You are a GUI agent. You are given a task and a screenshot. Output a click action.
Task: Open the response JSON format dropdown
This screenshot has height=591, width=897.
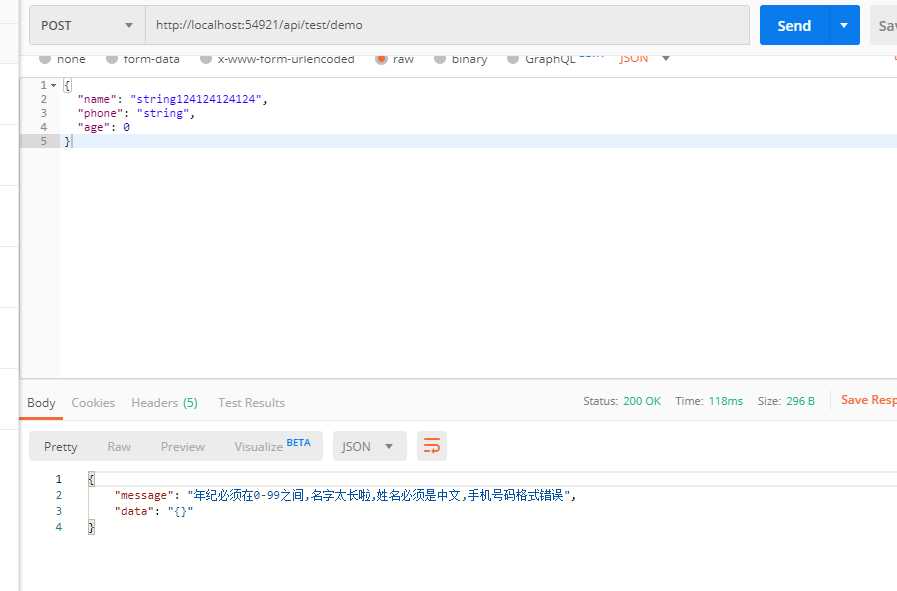[x=370, y=446]
